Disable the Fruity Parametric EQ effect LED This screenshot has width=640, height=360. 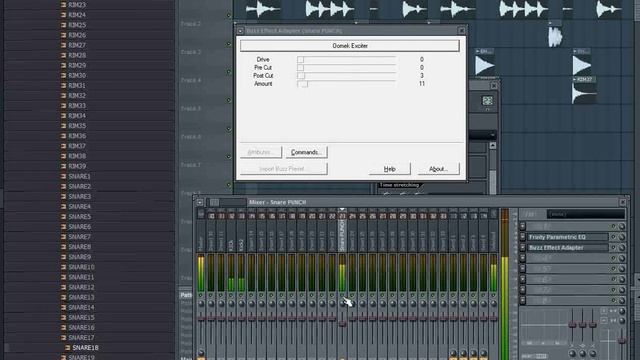[x=613, y=237]
